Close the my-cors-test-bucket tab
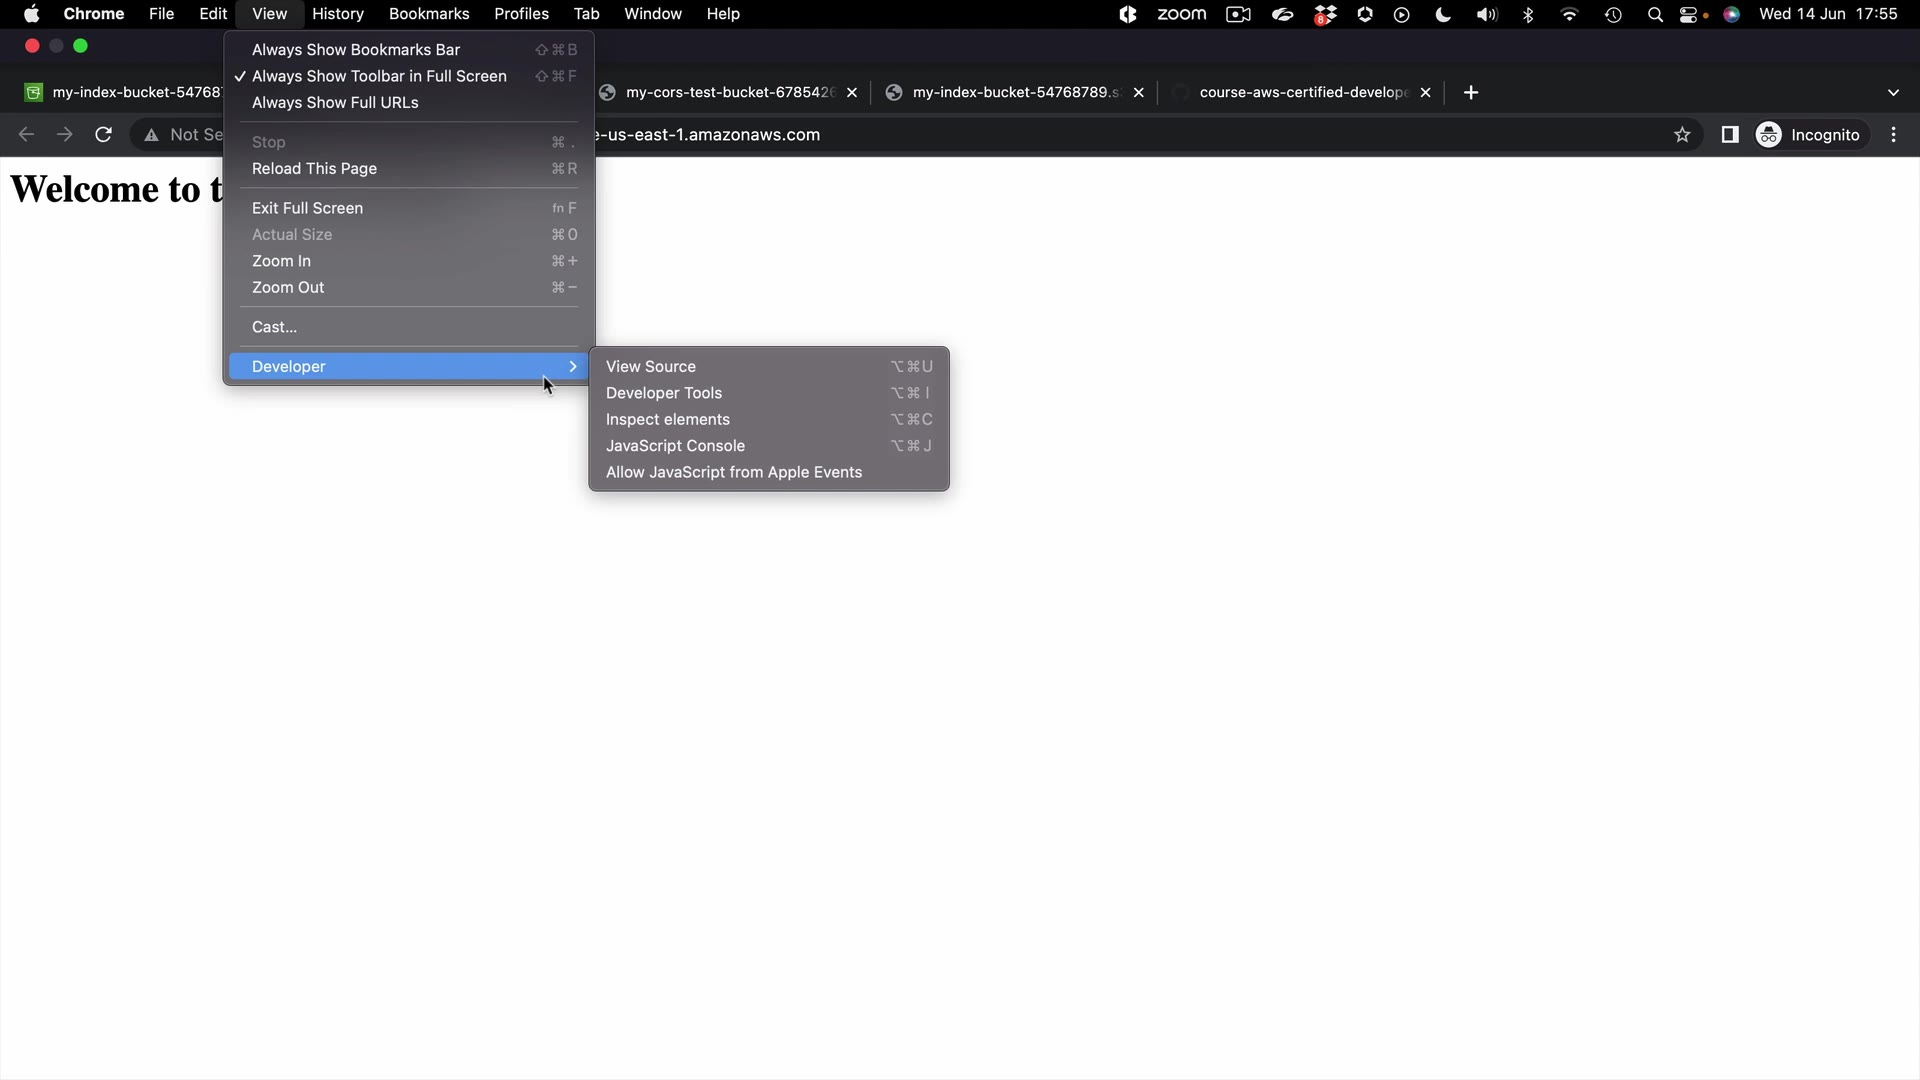Image resolution: width=1920 pixels, height=1080 pixels. tap(851, 92)
